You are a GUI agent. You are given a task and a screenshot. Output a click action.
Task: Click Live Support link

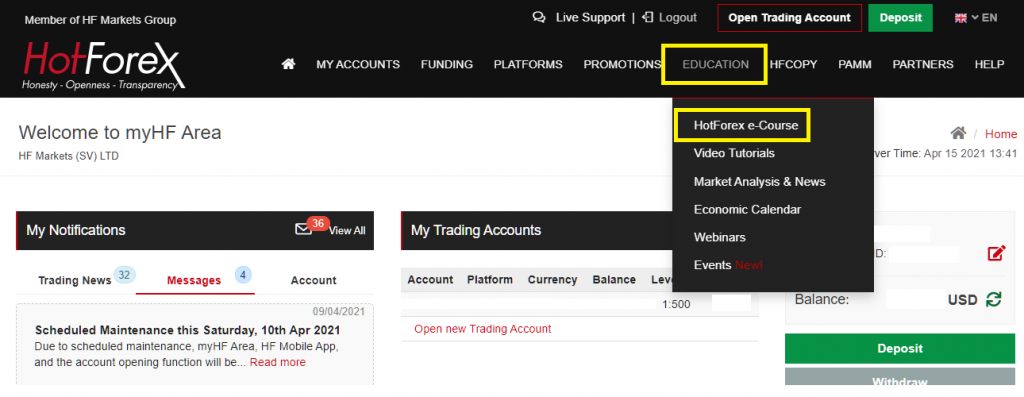590,18
